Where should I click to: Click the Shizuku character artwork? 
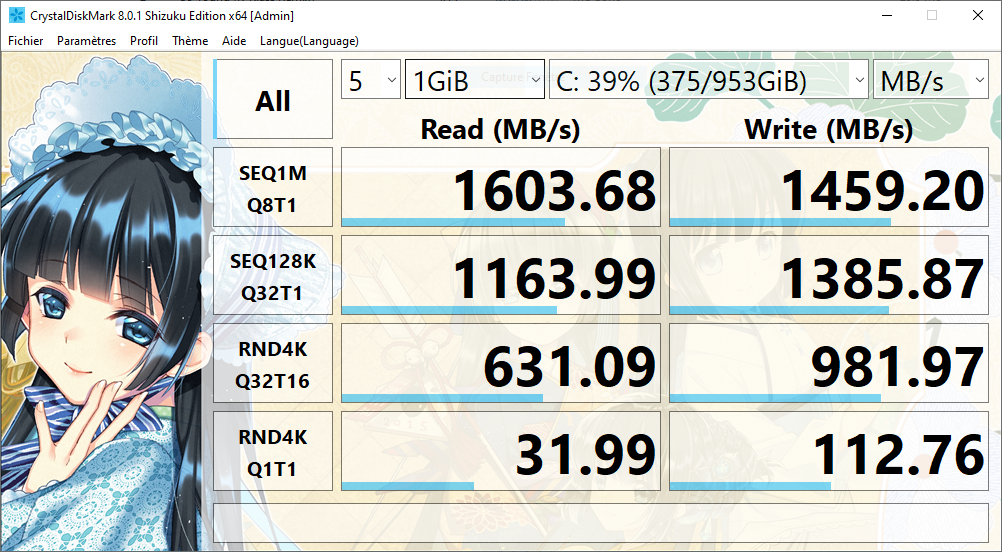point(102,303)
